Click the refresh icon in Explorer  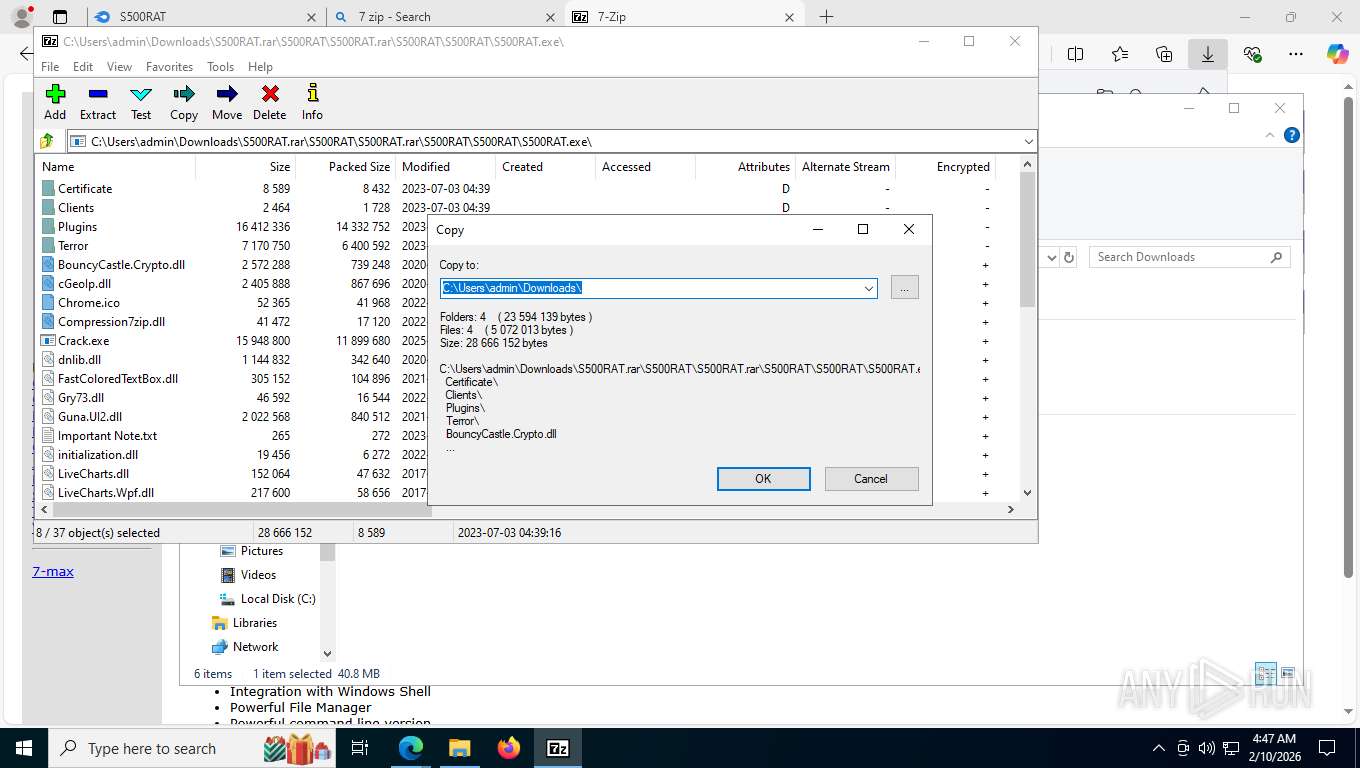[1069, 257]
